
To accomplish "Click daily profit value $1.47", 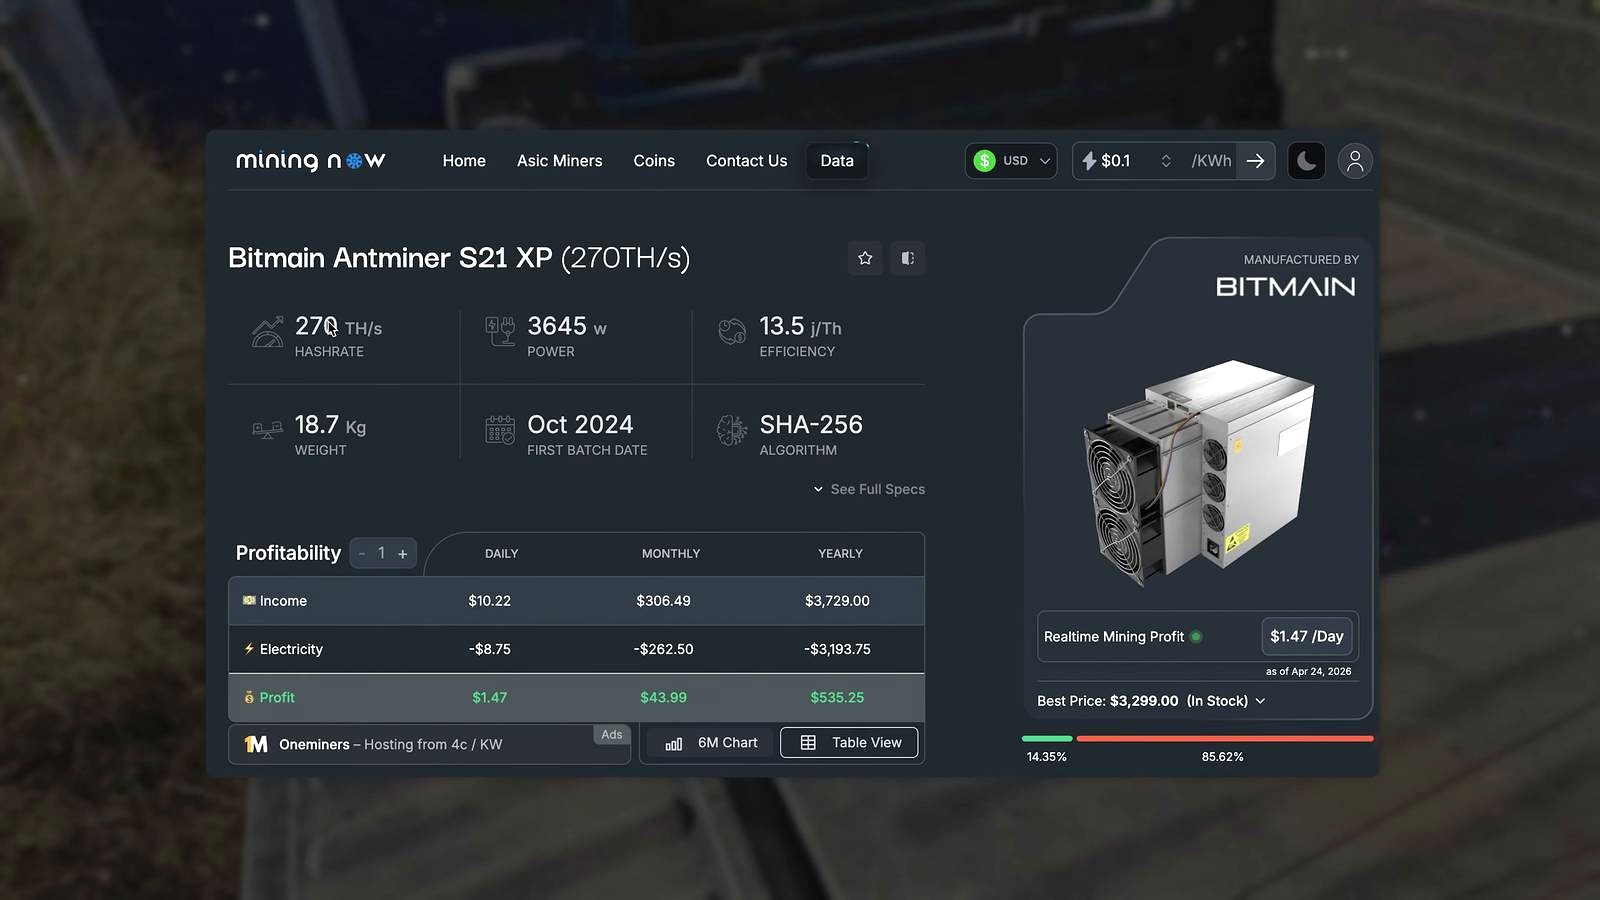I will (x=489, y=697).
